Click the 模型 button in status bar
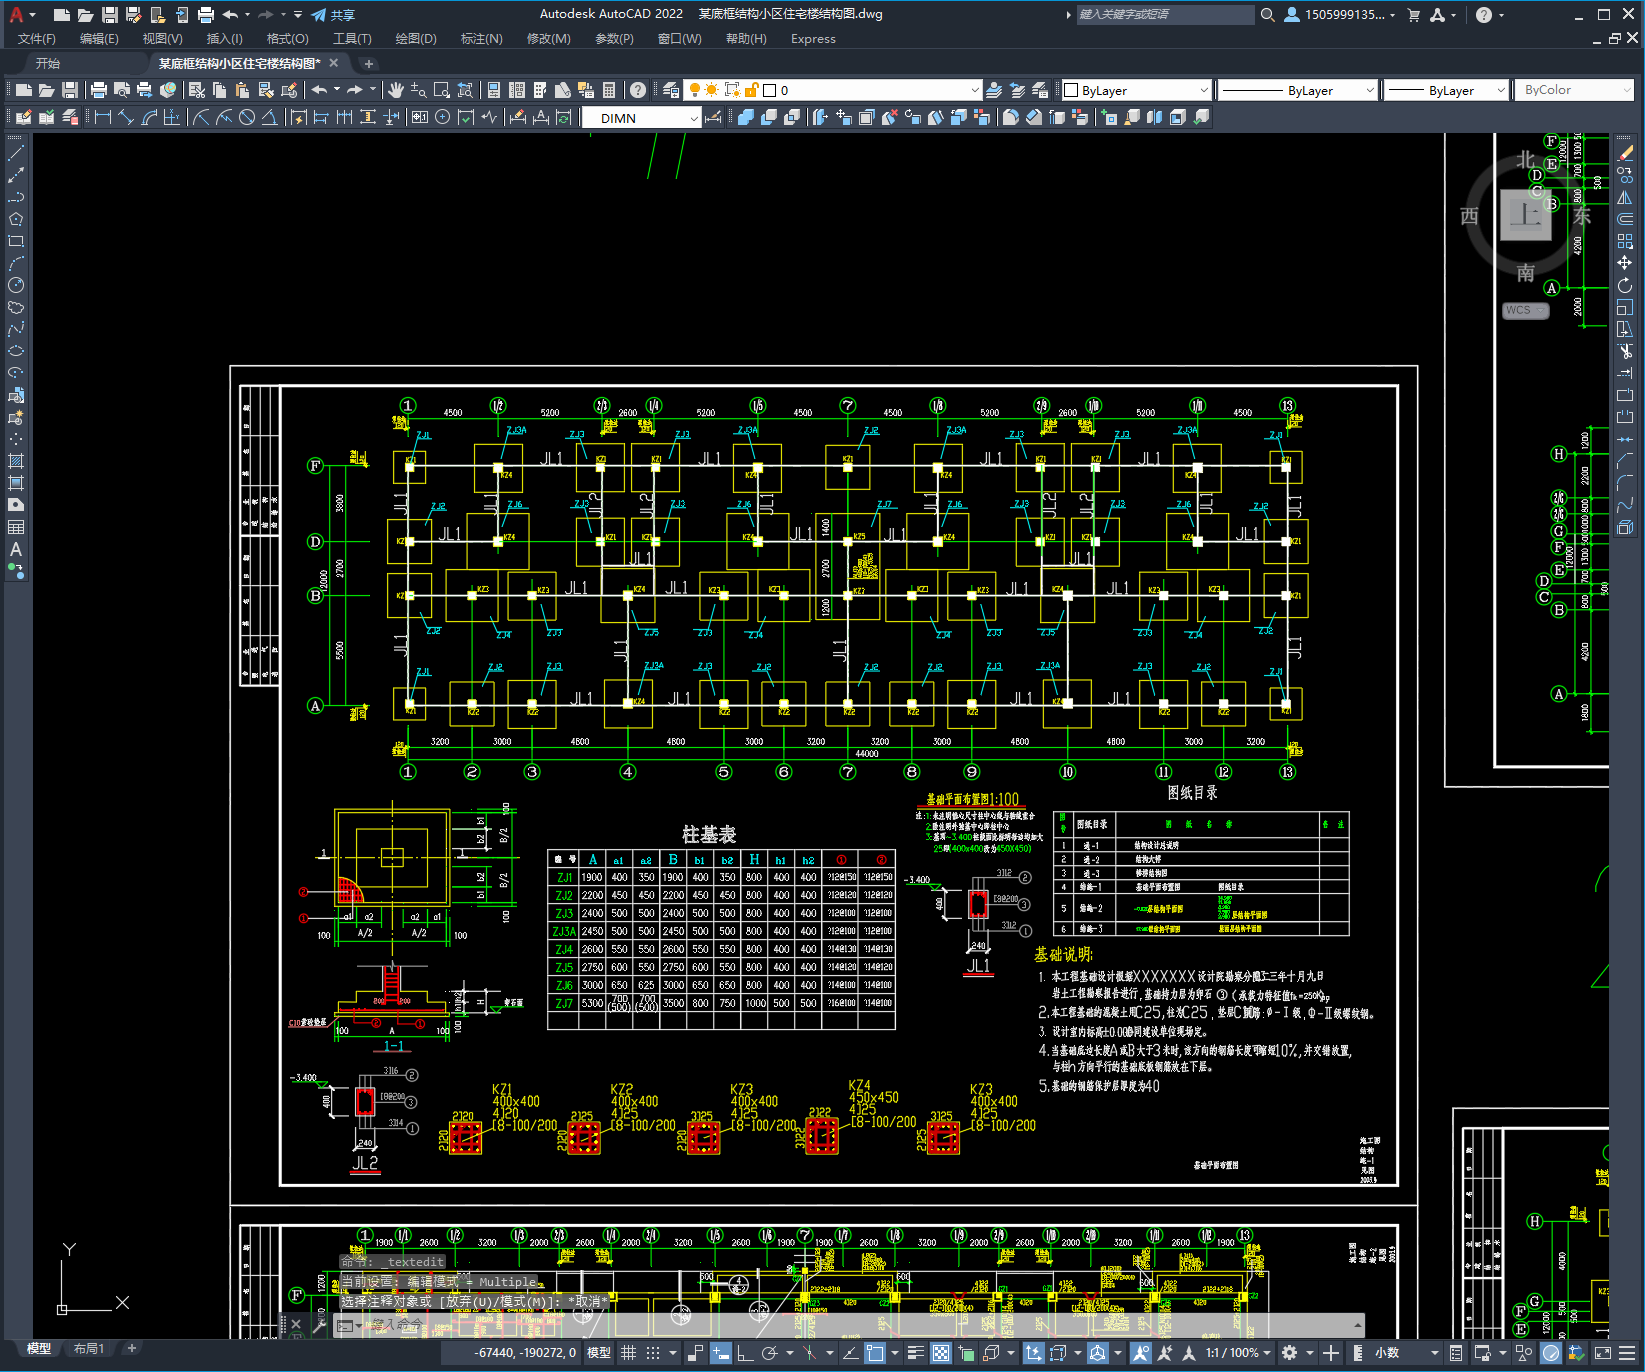The width and height of the screenshot is (1645, 1372). click(x=599, y=1353)
